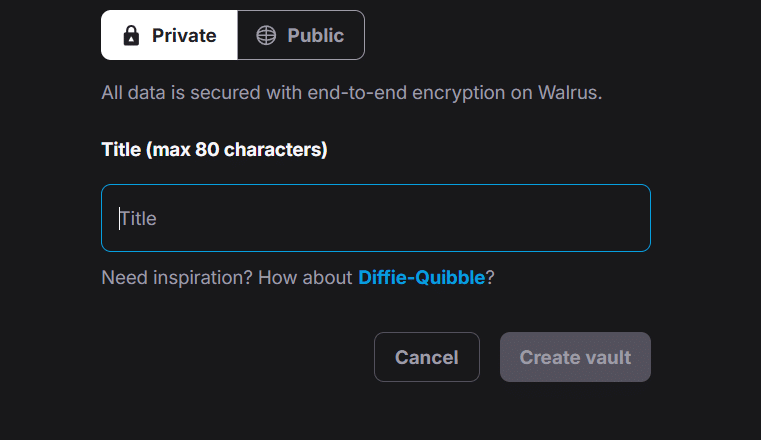Image resolution: width=761 pixels, height=440 pixels.
Task: Click the word 'Public' in the visibility switch
Action: (315, 35)
